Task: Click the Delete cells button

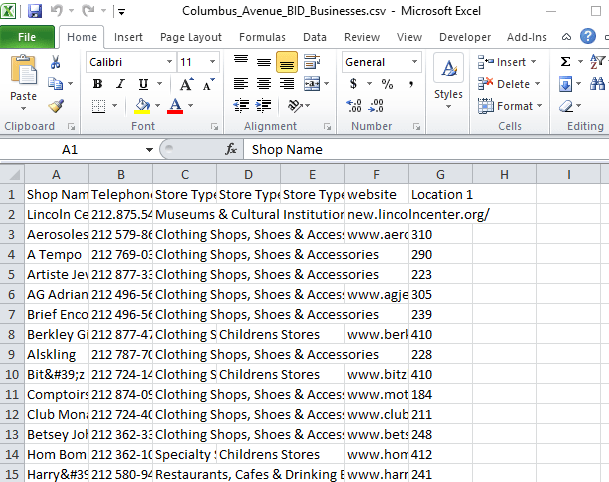Action: [509, 84]
